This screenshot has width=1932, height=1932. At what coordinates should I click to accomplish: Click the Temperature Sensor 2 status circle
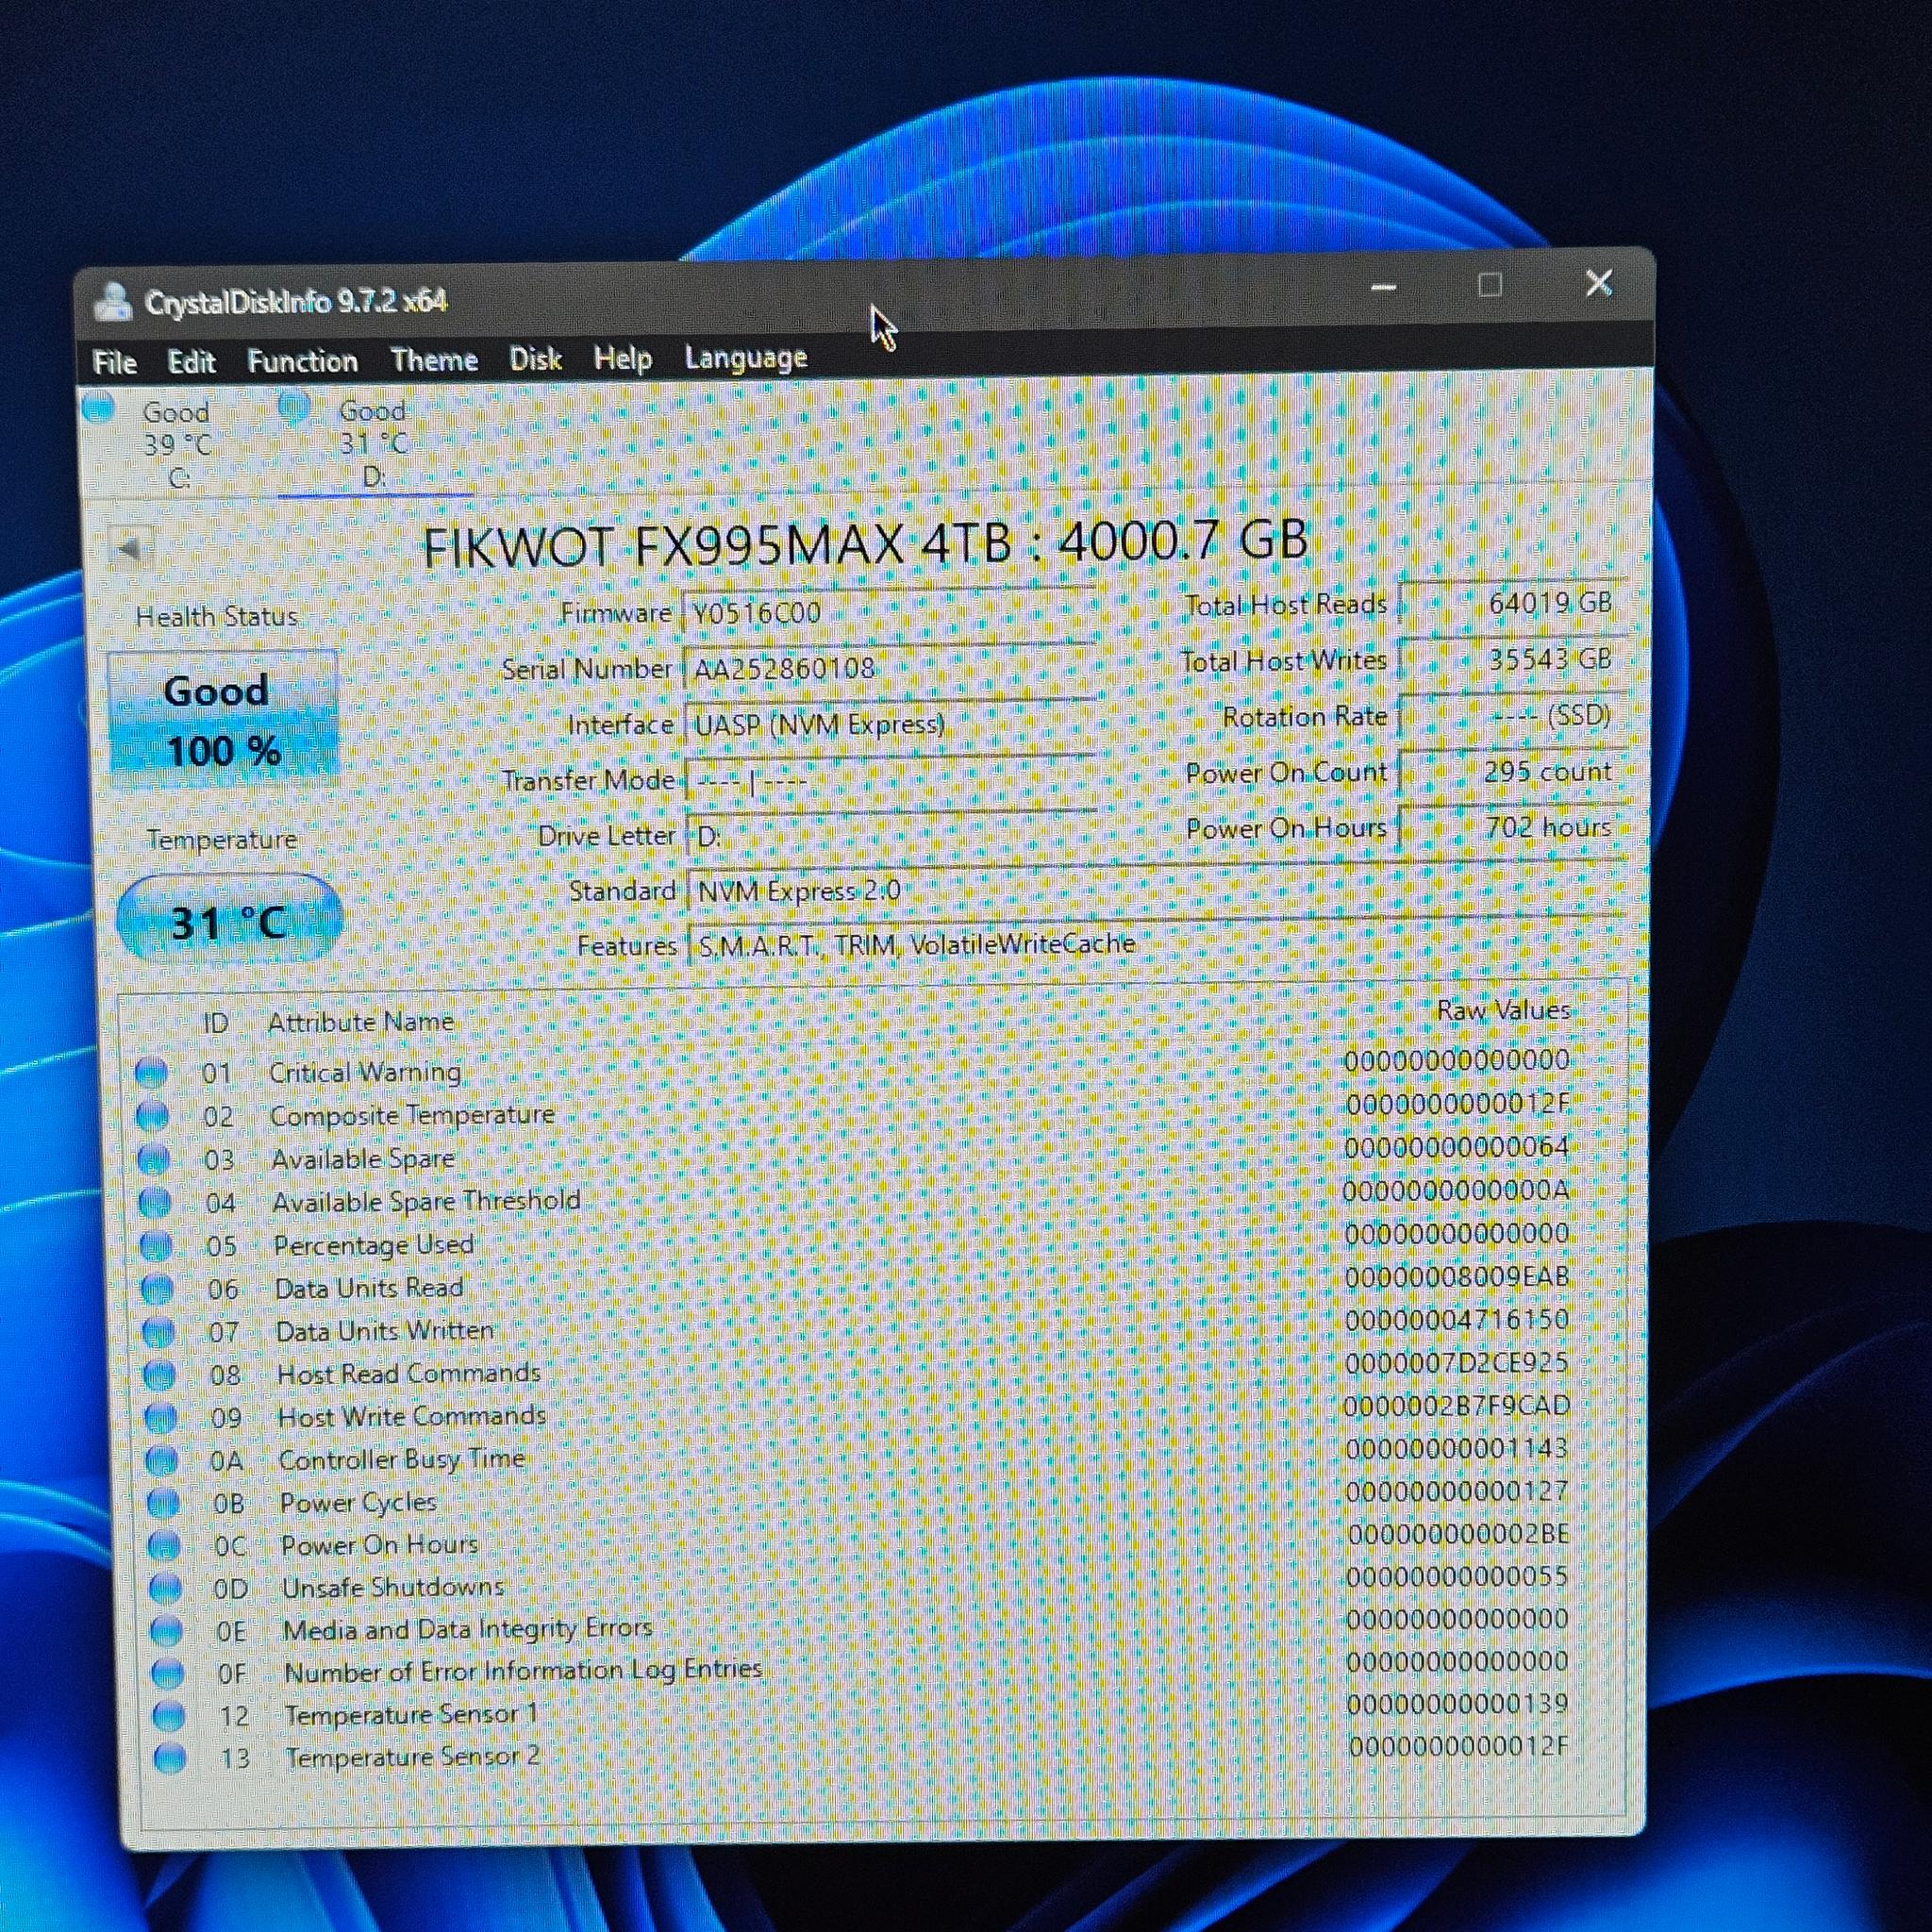click(x=170, y=1758)
